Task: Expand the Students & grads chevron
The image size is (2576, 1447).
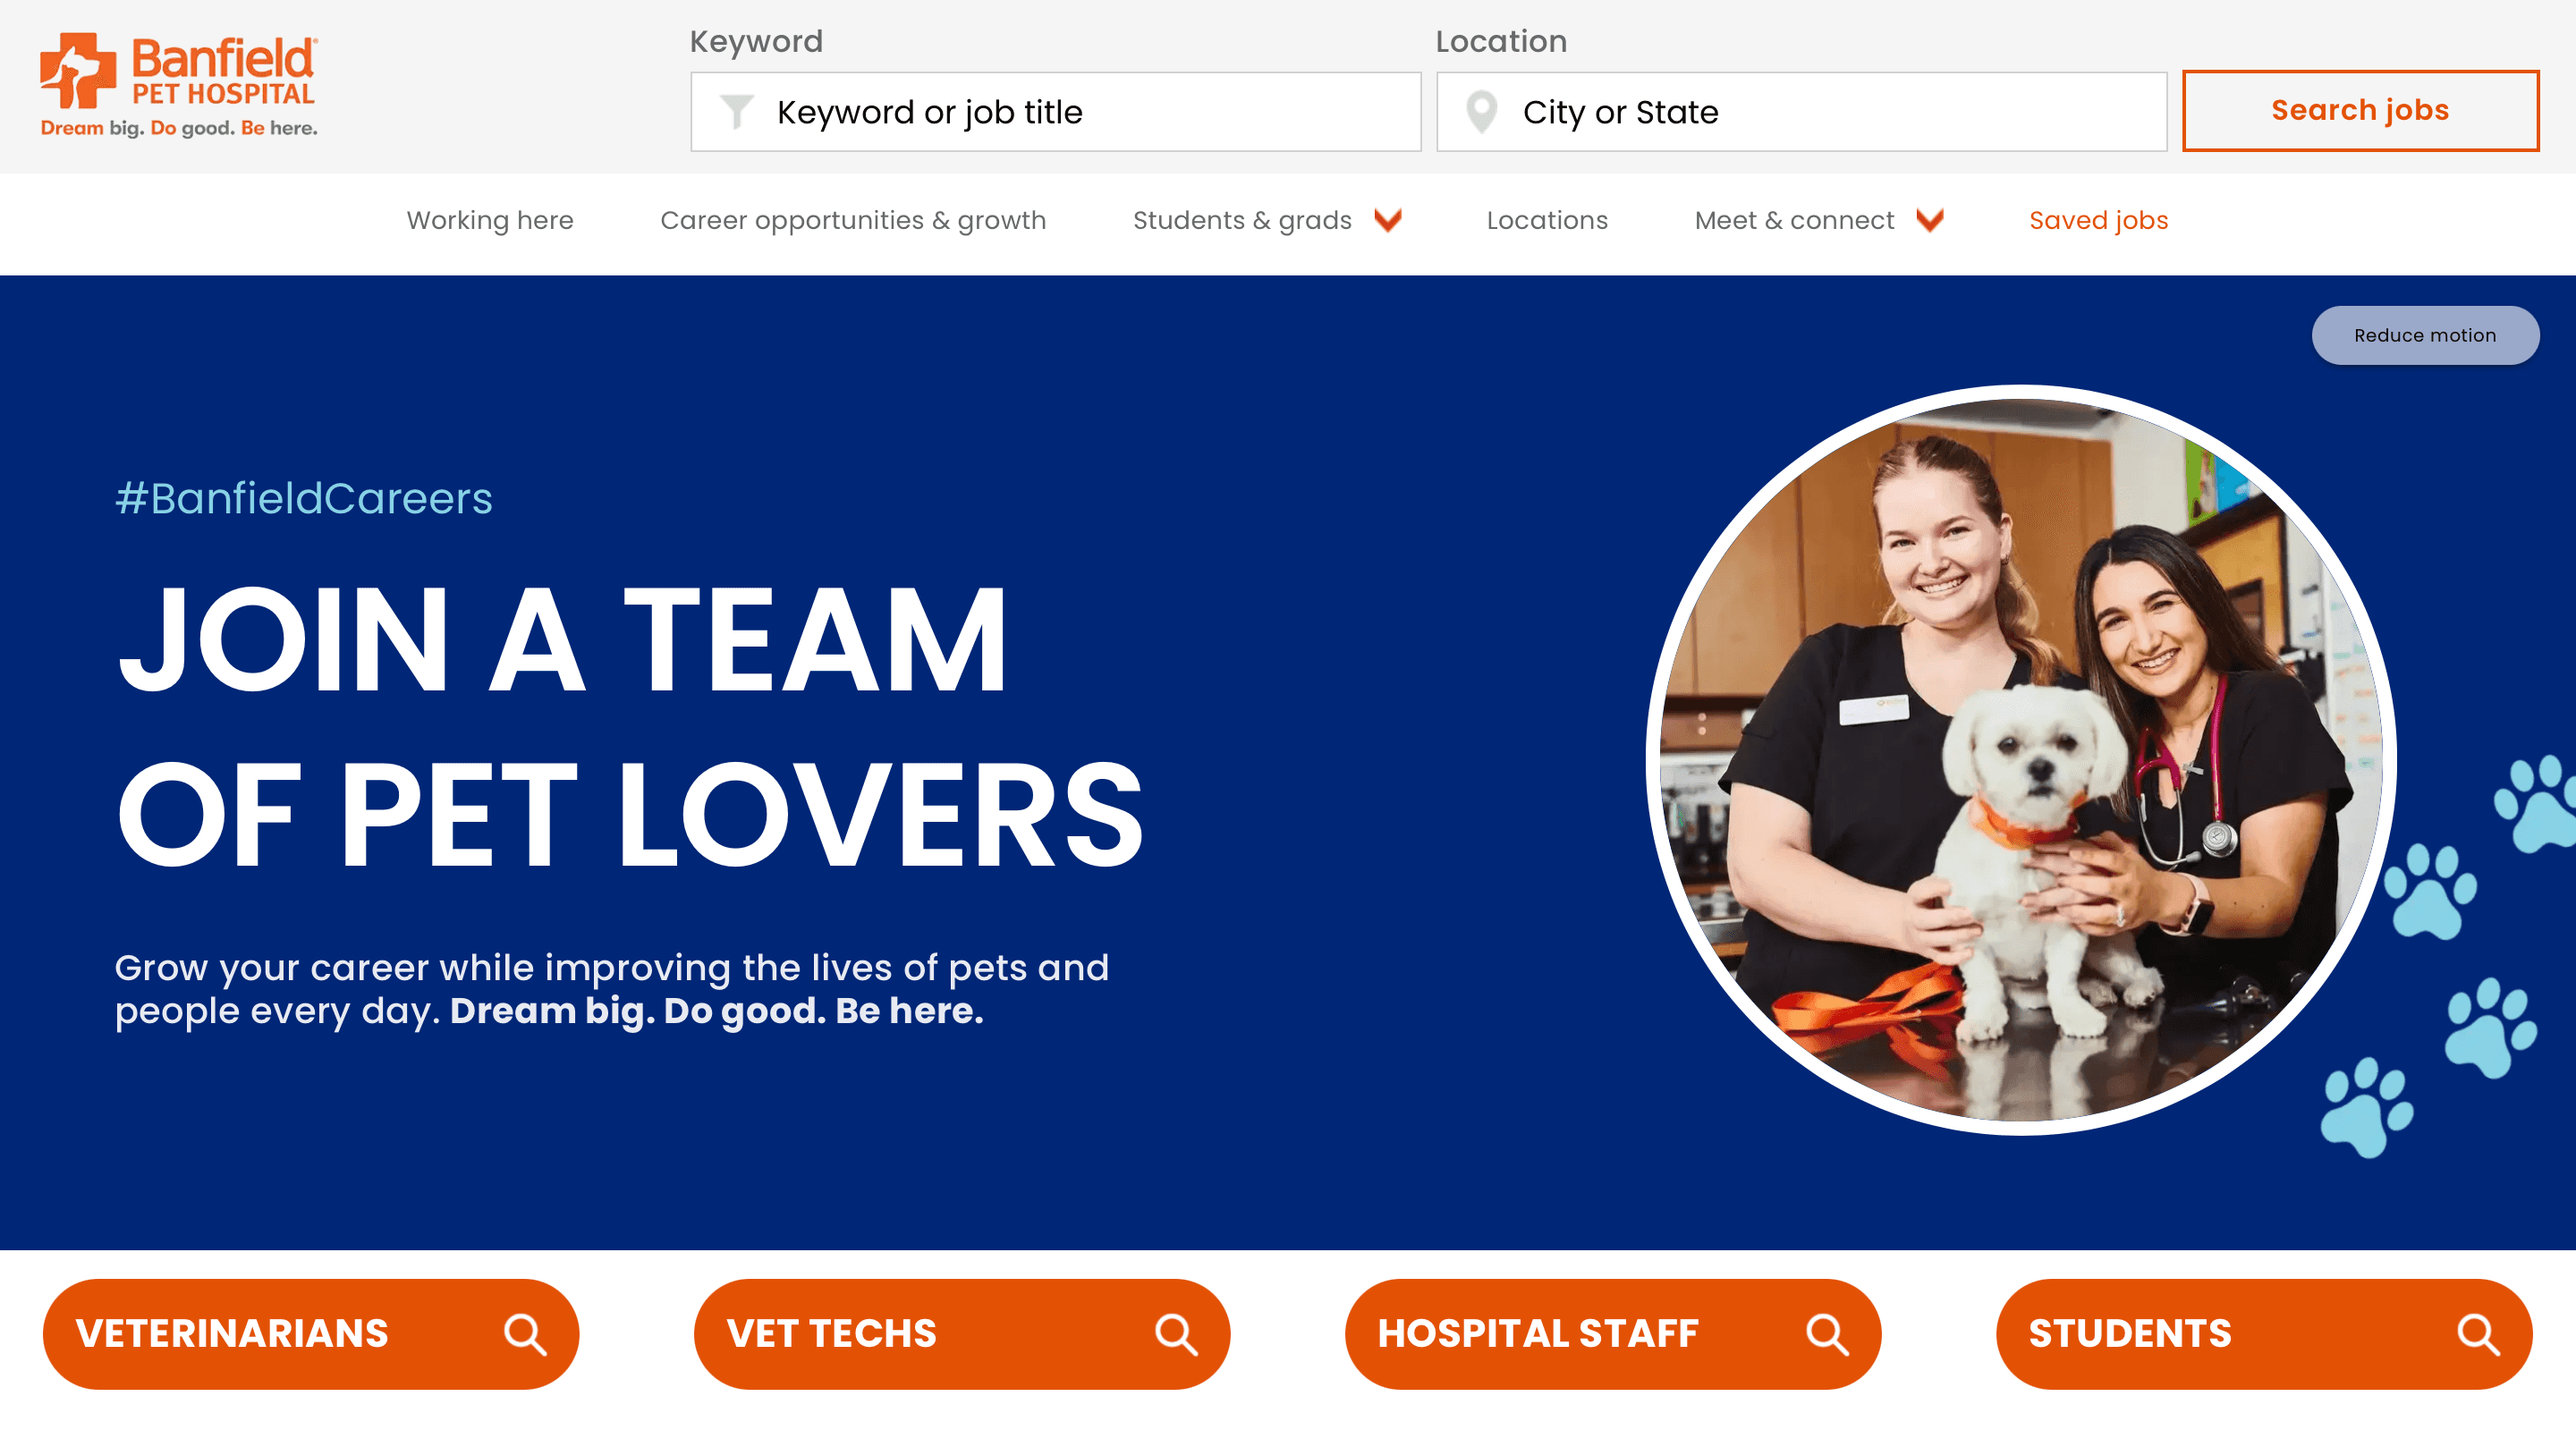Action: [1388, 220]
